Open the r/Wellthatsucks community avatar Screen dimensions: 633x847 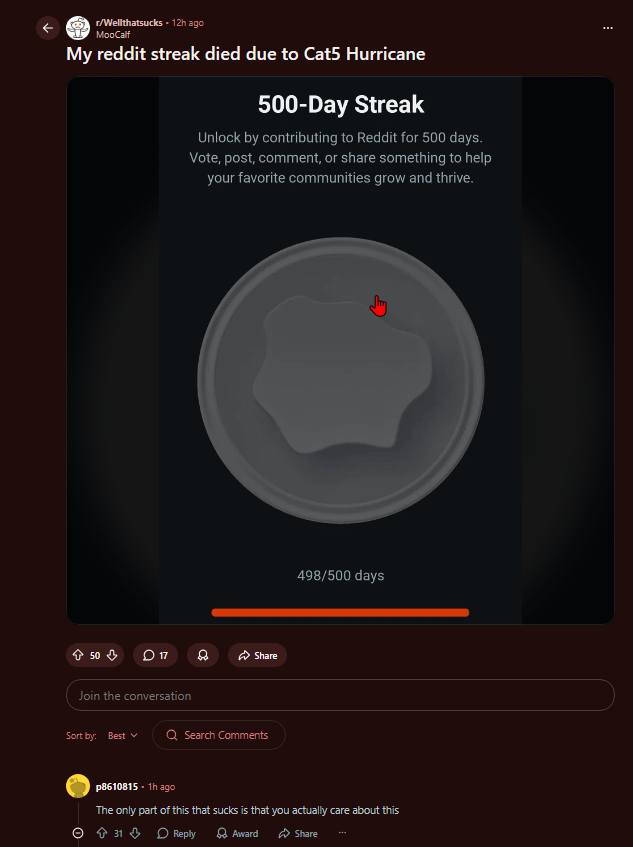point(78,28)
